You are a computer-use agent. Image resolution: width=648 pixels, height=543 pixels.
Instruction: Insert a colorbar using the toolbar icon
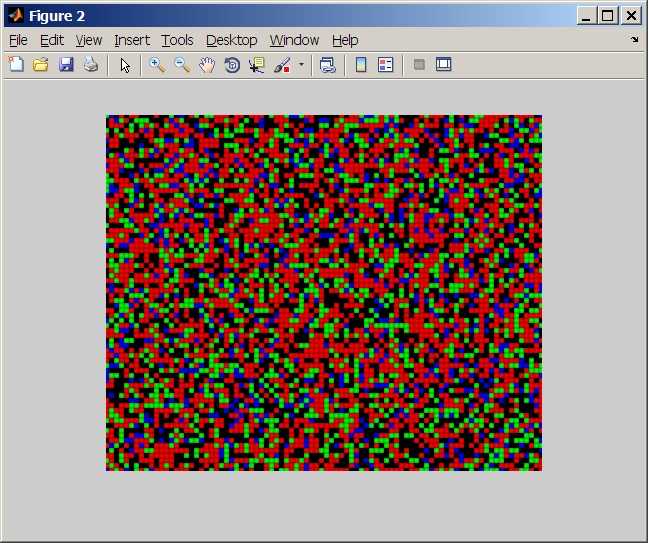click(361, 65)
